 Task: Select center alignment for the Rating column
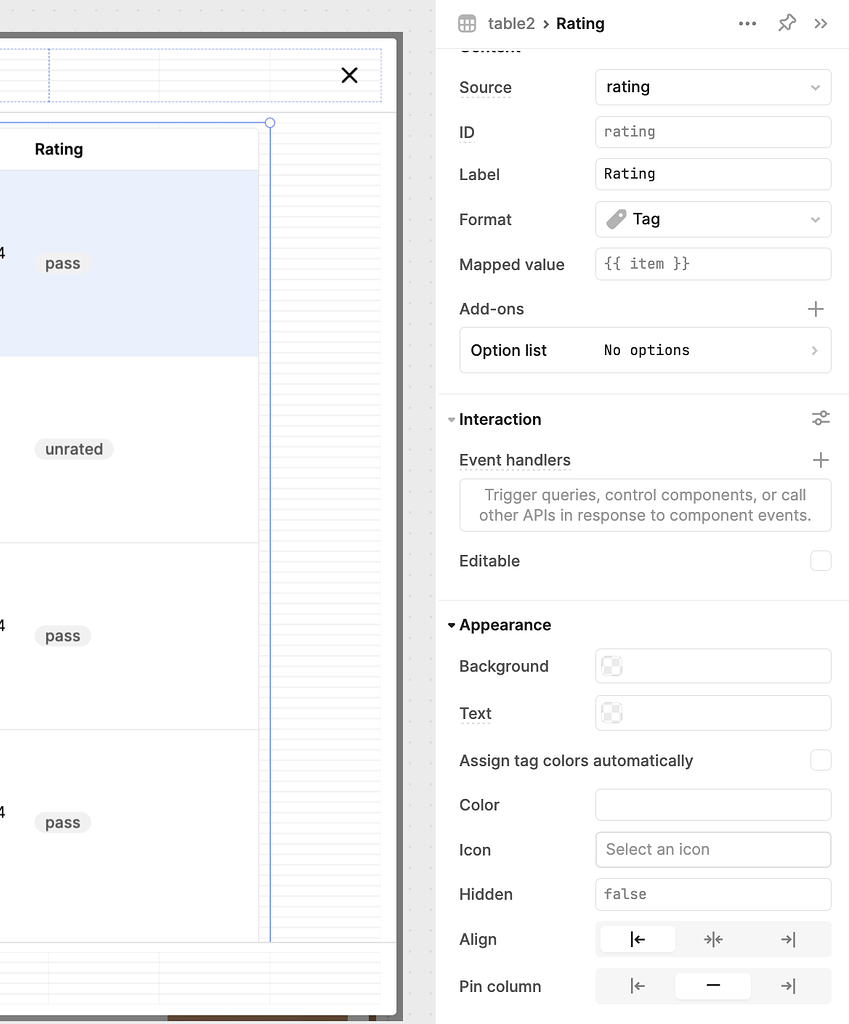pos(713,939)
